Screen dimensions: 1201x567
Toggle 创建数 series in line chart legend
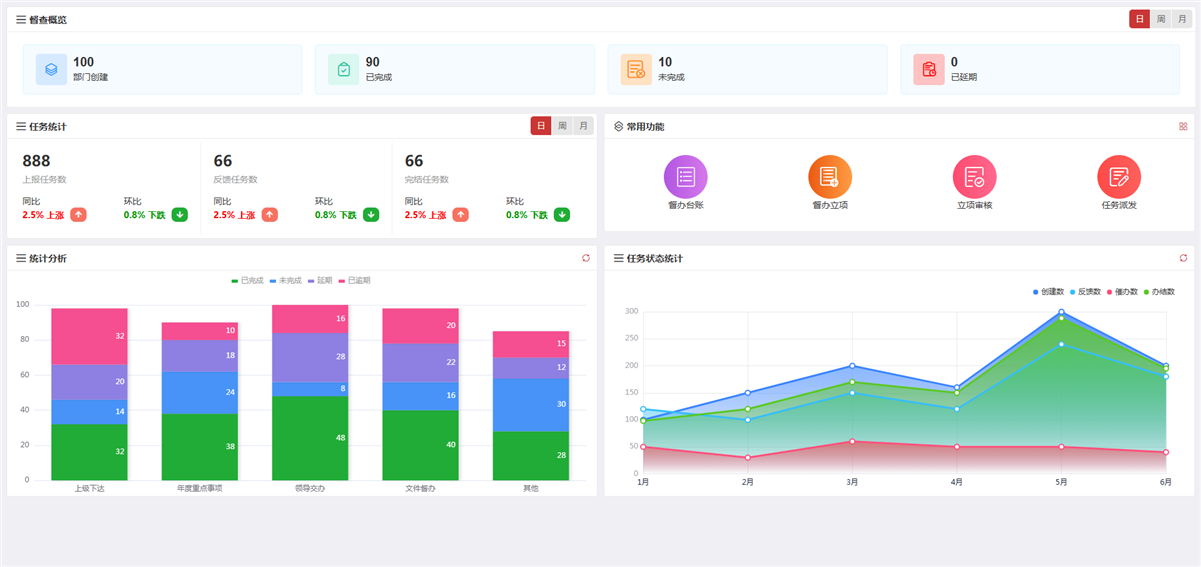(x=1049, y=292)
